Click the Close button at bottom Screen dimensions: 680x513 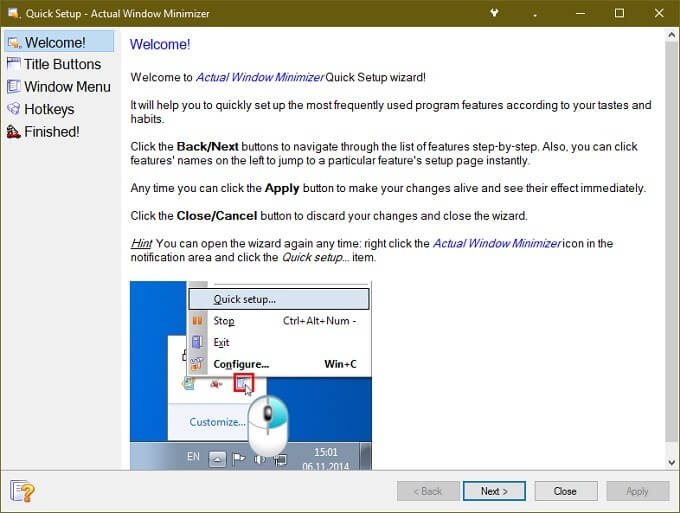(566, 491)
